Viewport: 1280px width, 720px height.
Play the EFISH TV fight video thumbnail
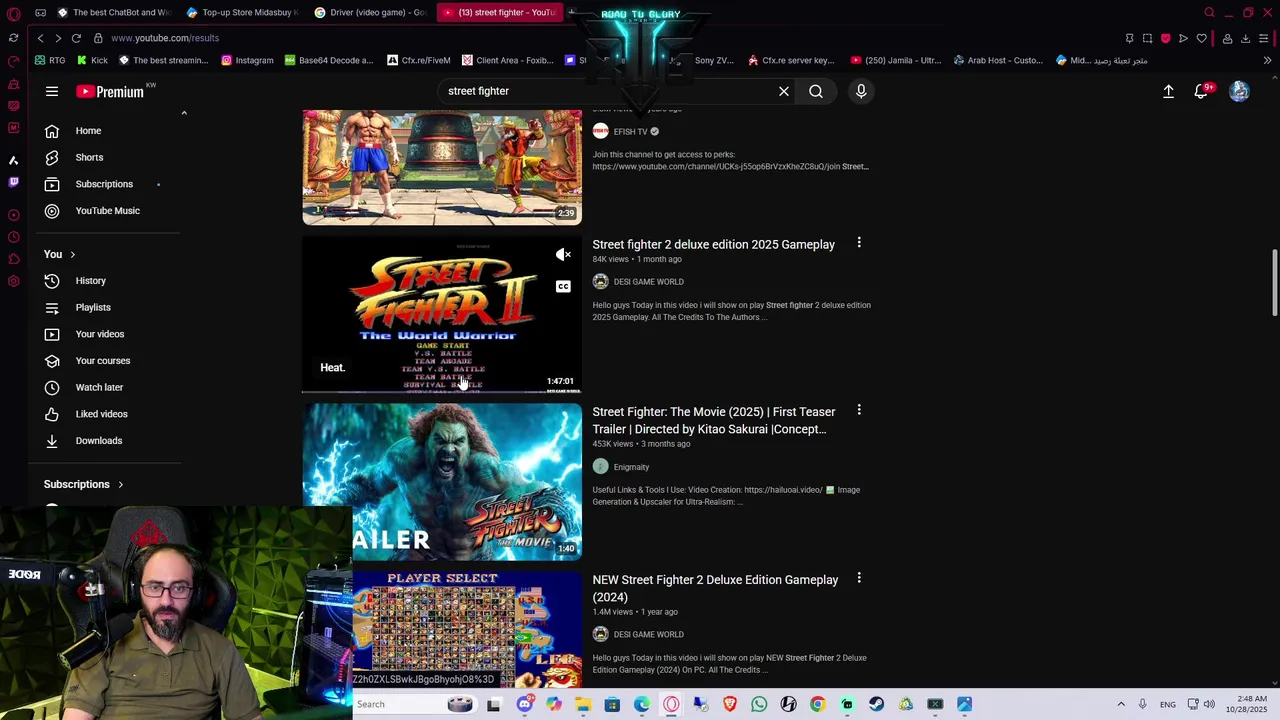tap(442, 167)
